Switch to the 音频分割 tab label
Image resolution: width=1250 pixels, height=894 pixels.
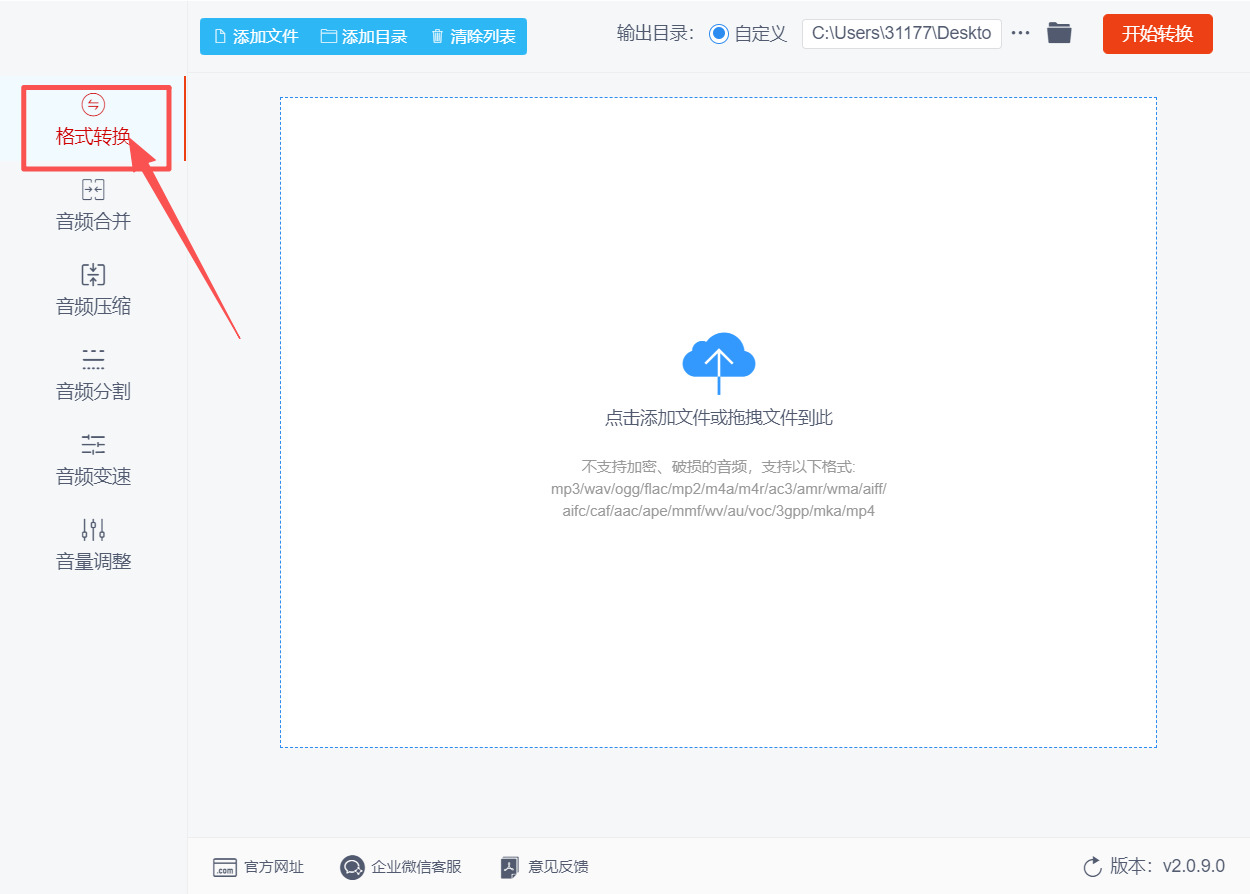pyautogui.click(x=93, y=392)
